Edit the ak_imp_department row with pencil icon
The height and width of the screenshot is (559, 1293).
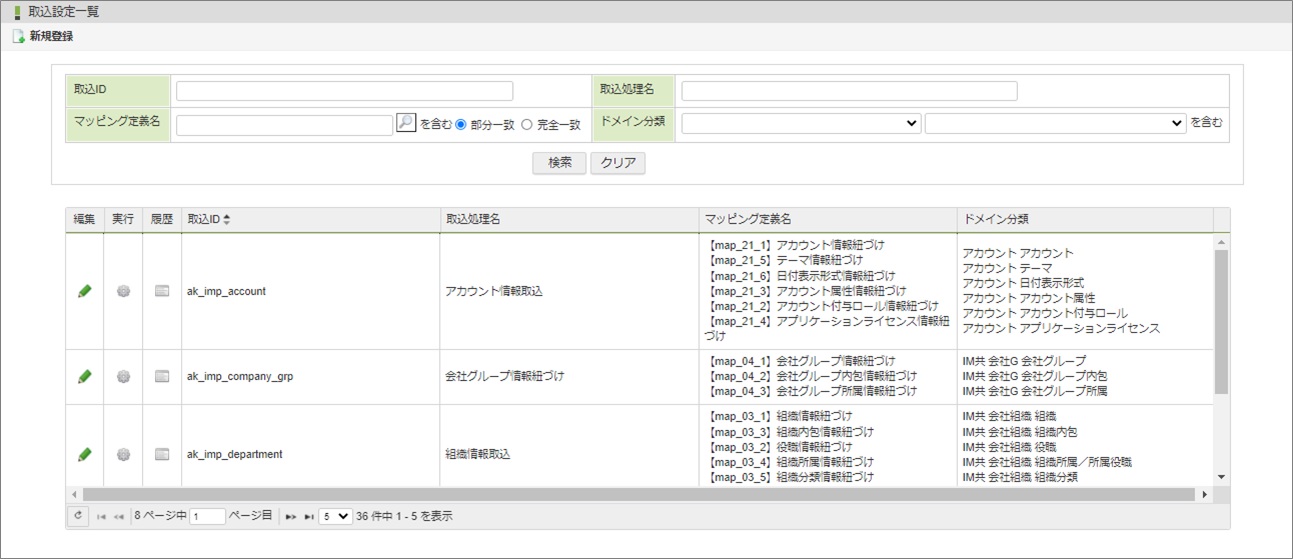85,454
